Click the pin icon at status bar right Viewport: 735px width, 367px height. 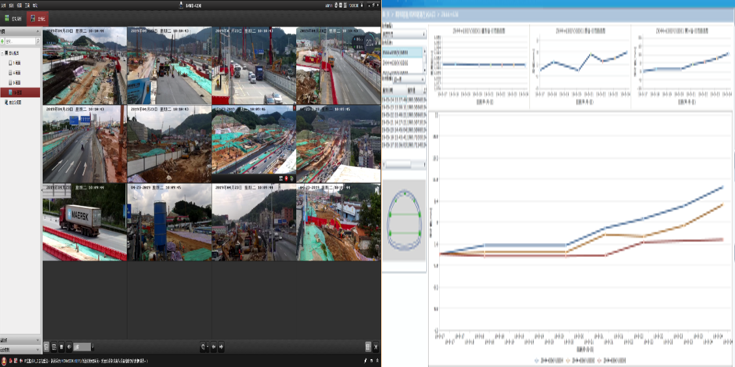(x=365, y=360)
